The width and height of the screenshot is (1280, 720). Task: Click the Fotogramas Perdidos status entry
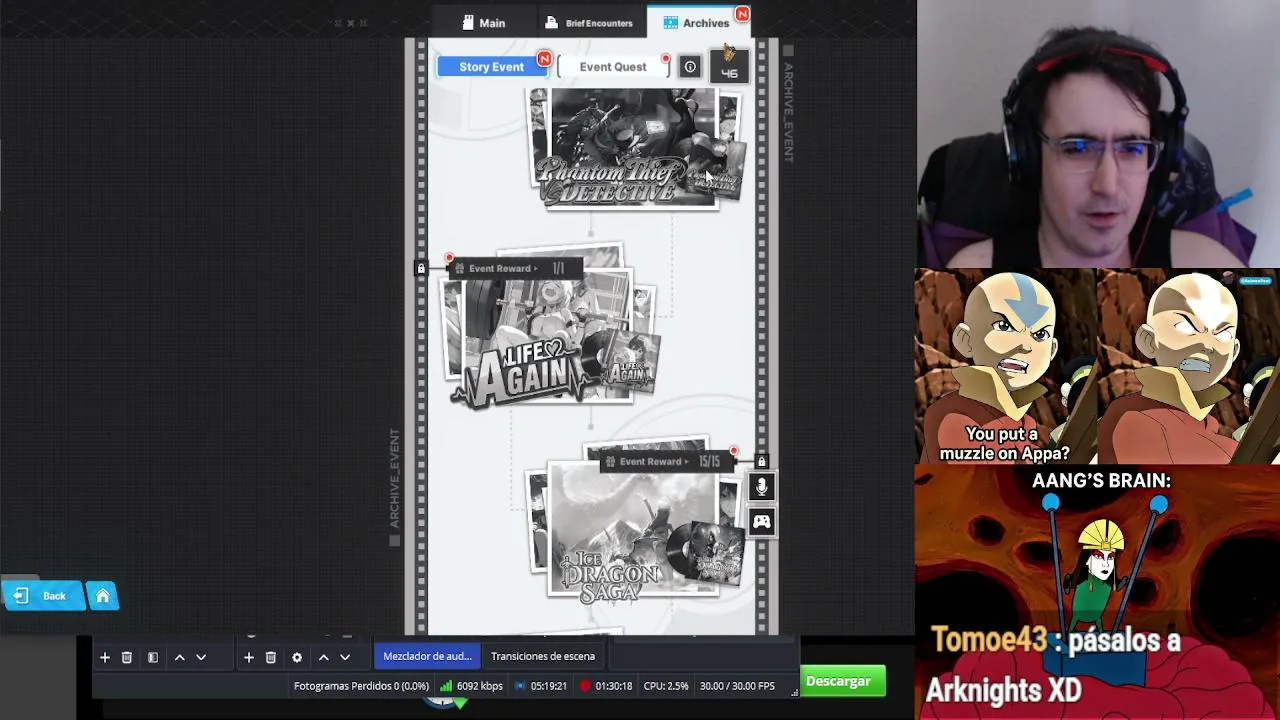(361, 686)
